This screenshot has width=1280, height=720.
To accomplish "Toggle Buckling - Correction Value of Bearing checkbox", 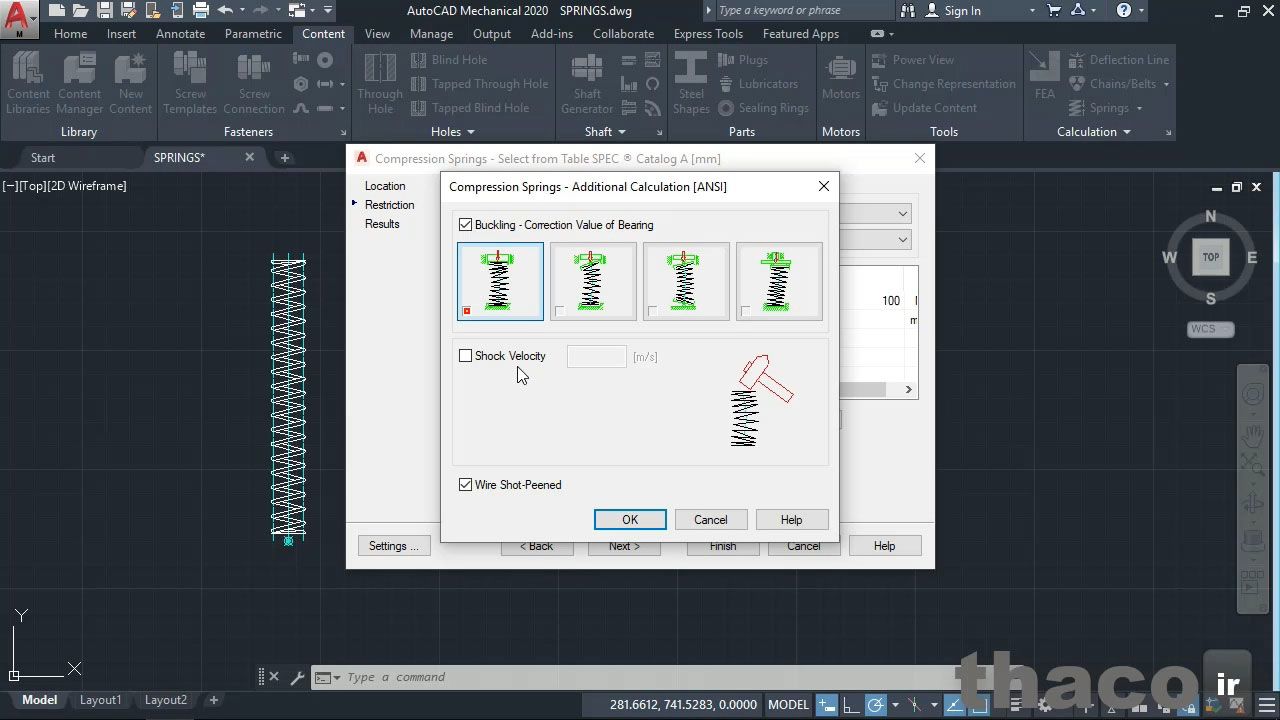I will click(465, 225).
